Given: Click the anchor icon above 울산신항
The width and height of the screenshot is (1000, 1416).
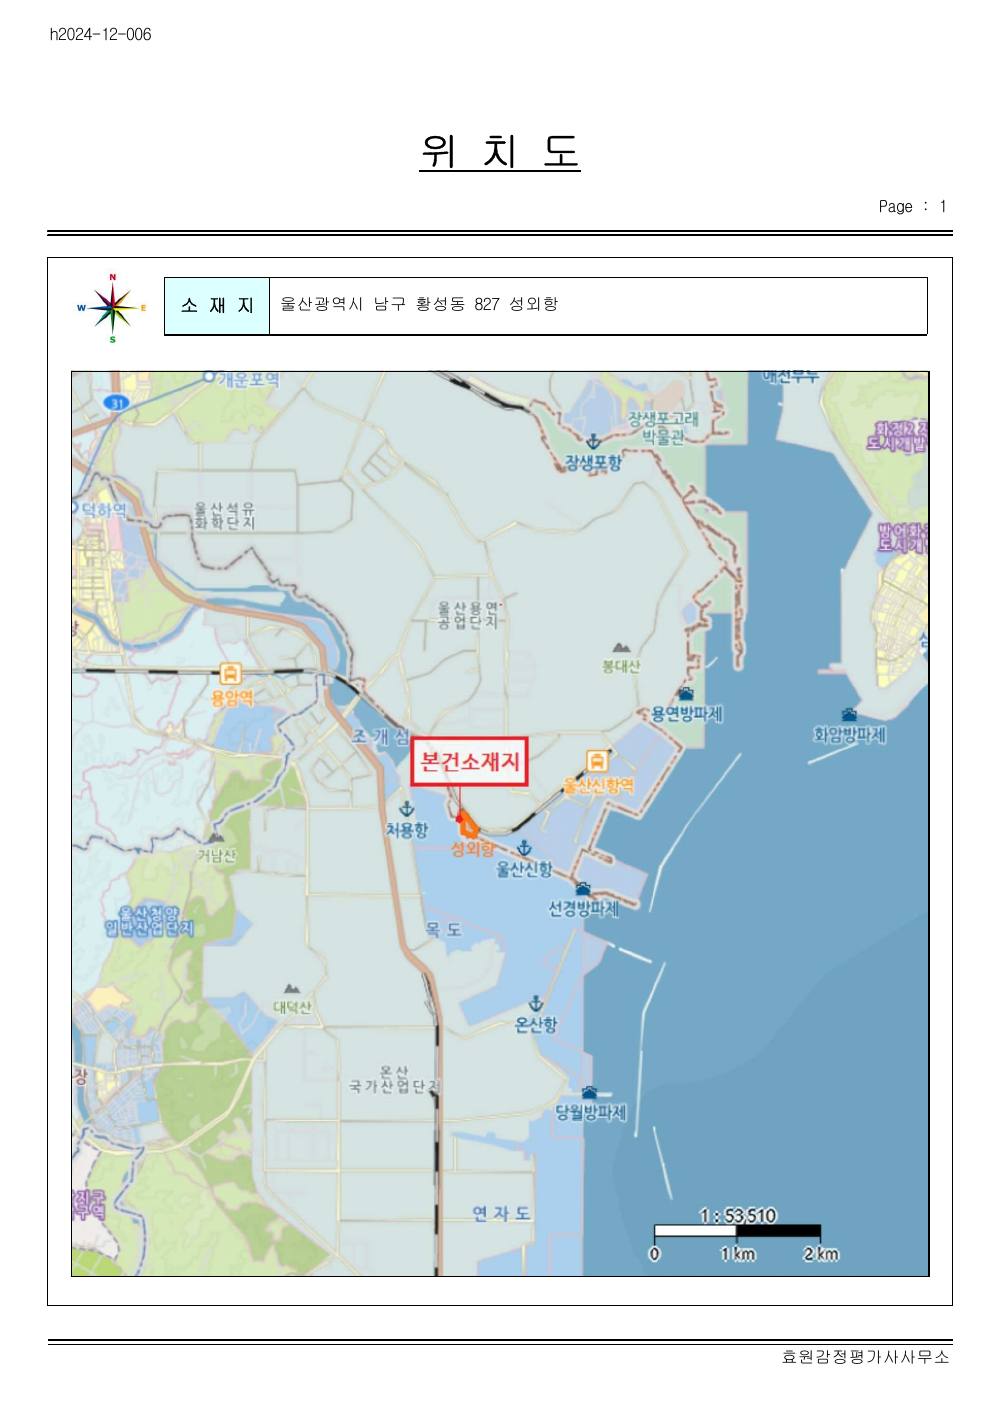Looking at the screenshot, I should pos(524,848).
